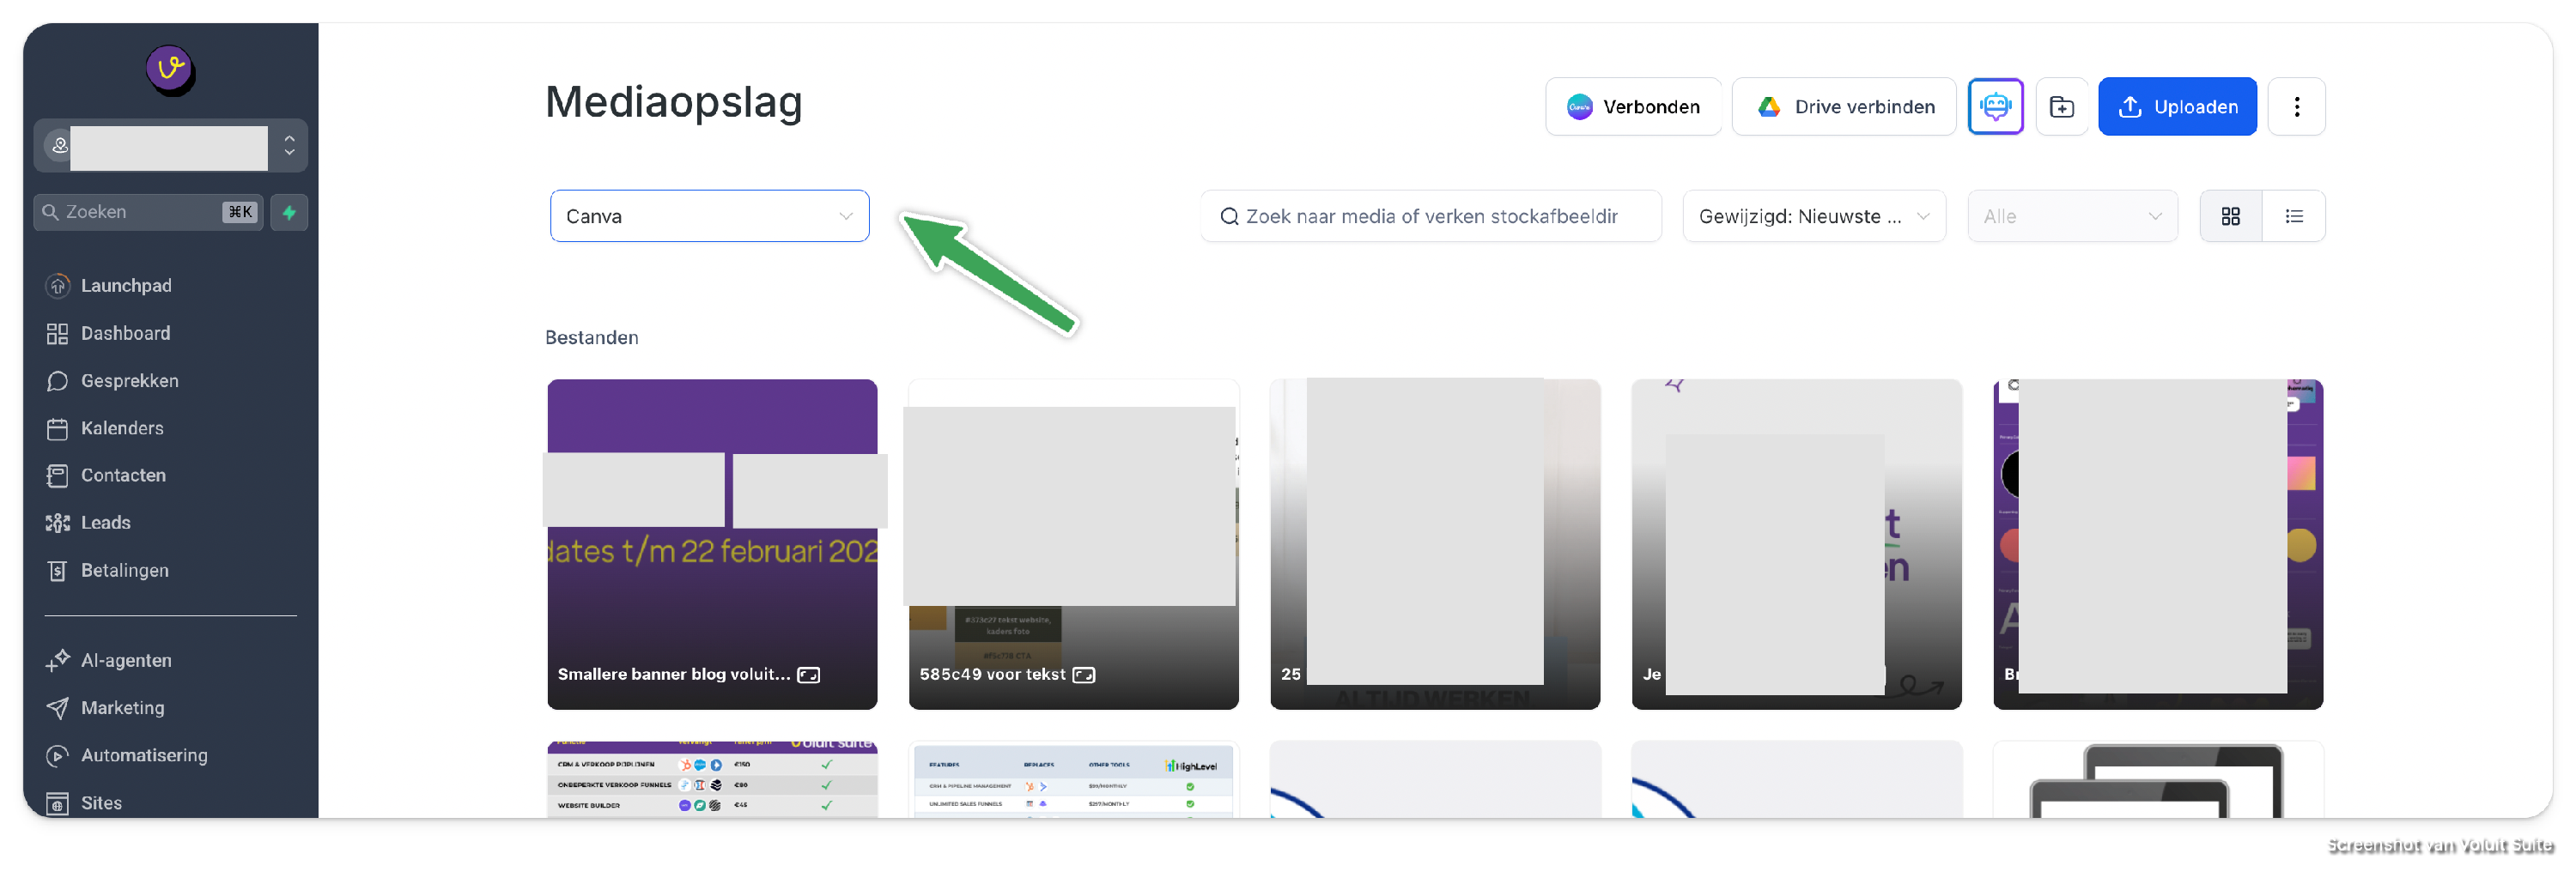Open the account switcher chevrons
The image size is (2576, 878).
click(x=289, y=146)
